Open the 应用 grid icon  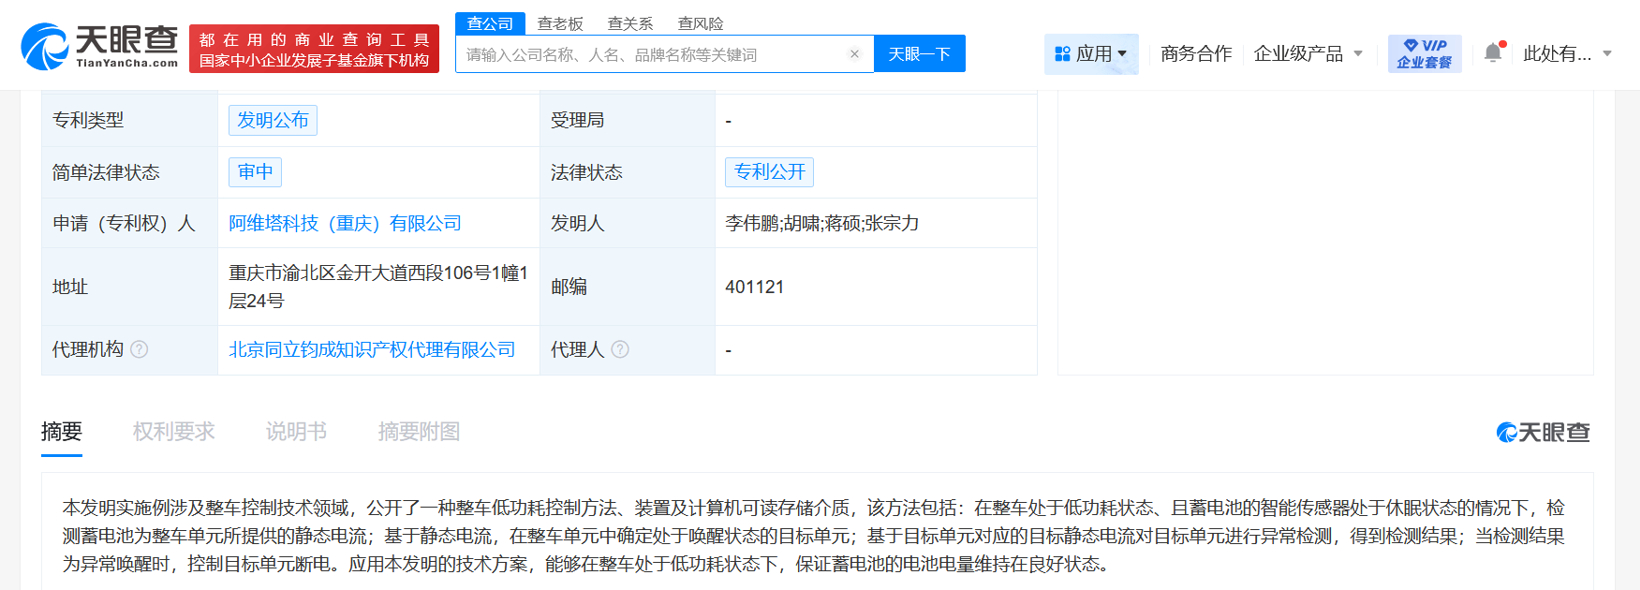pyautogui.click(x=1062, y=54)
